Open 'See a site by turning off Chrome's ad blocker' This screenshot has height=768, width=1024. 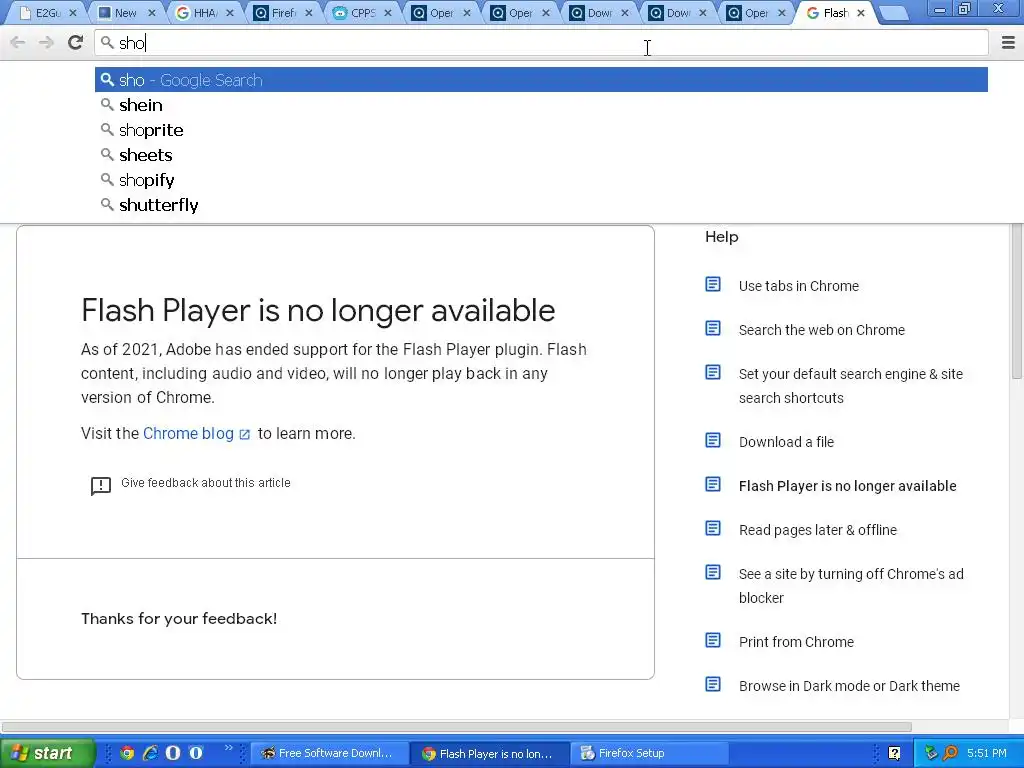click(x=851, y=586)
